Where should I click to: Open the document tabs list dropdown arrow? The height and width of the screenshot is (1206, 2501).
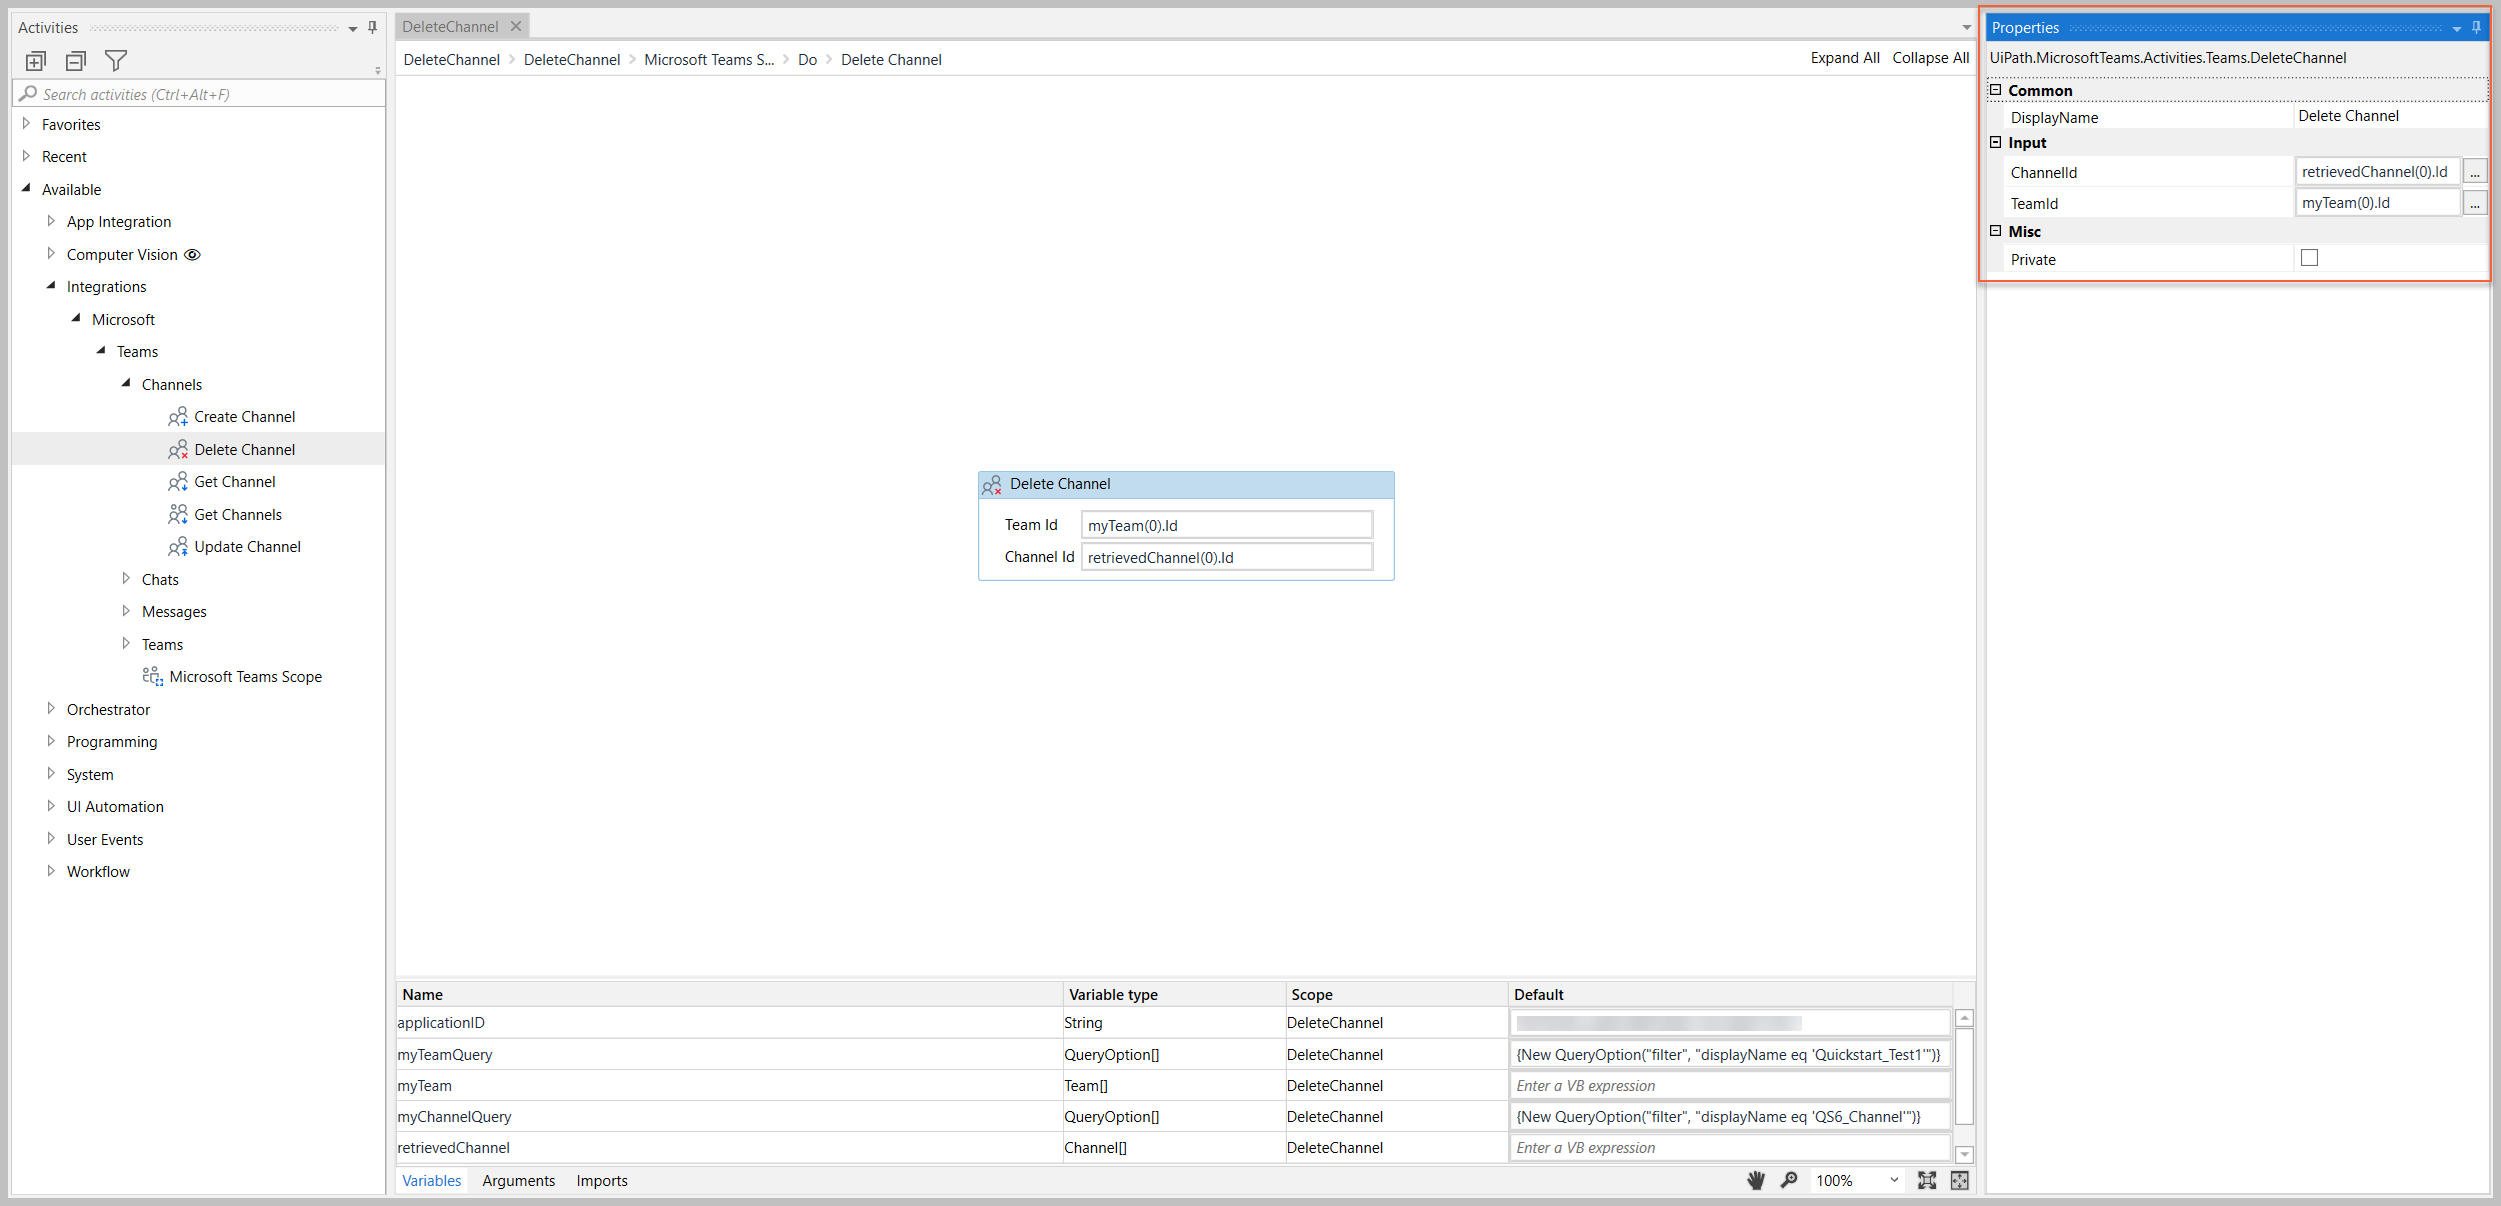(x=1966, y=27)
